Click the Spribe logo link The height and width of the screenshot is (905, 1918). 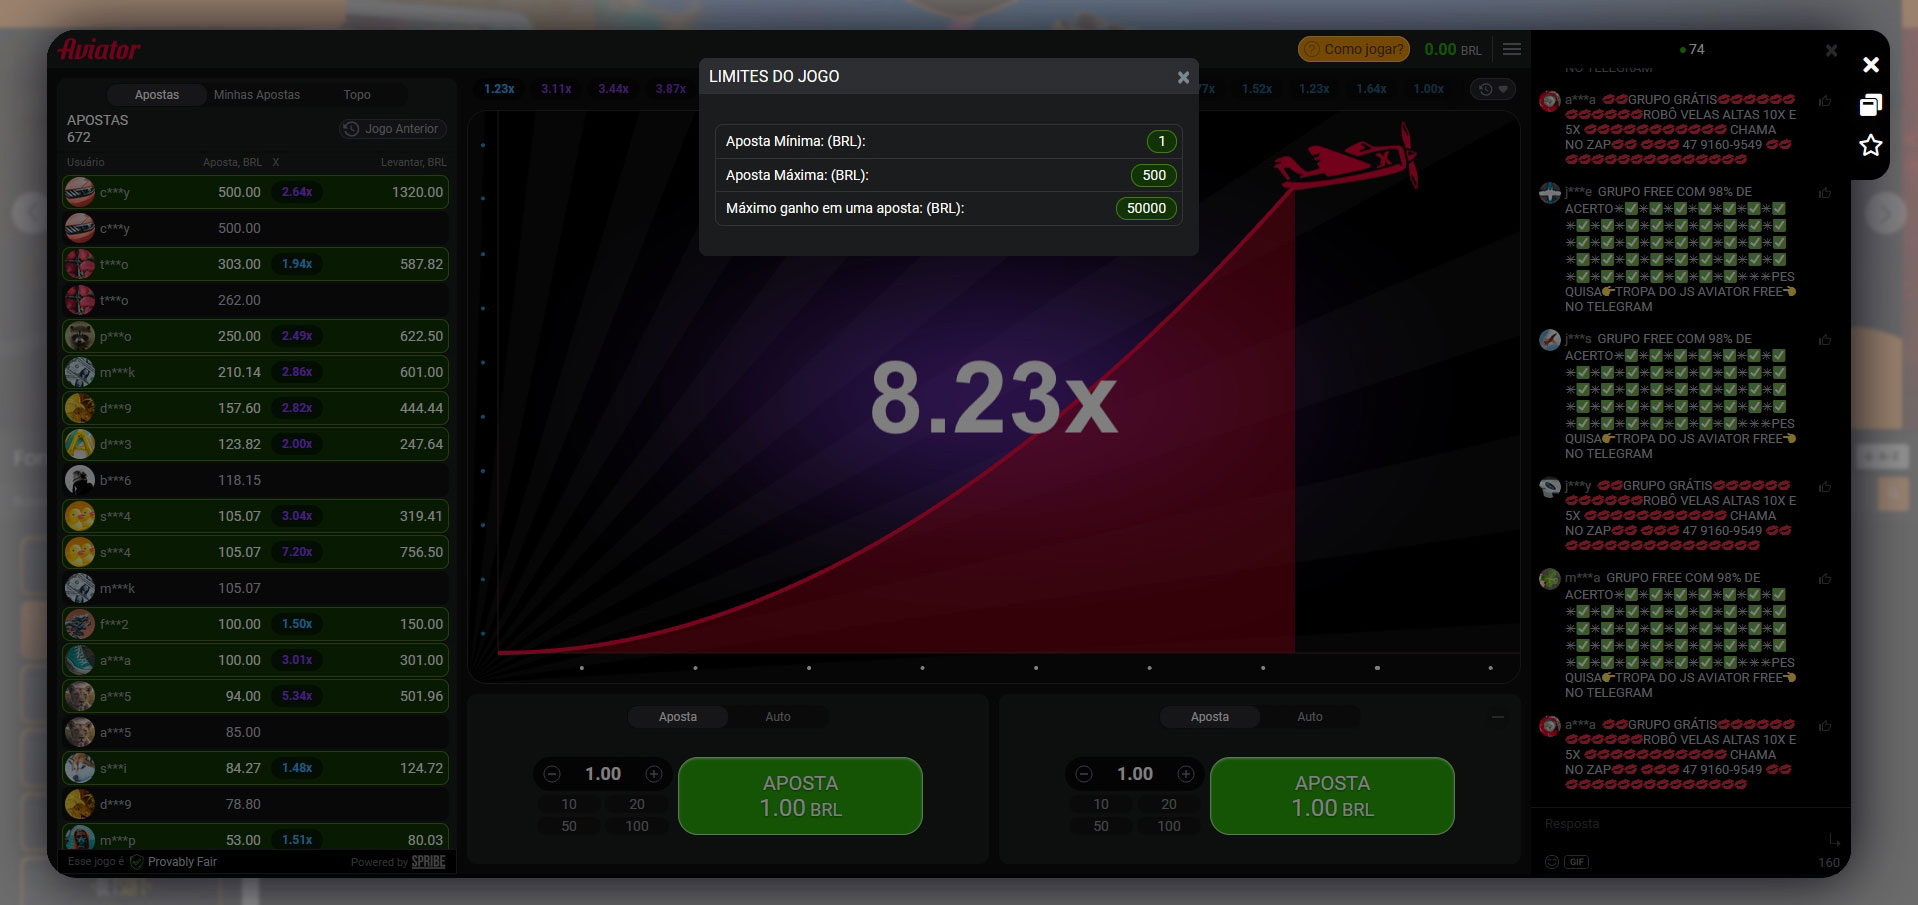[x=429, y=862]
